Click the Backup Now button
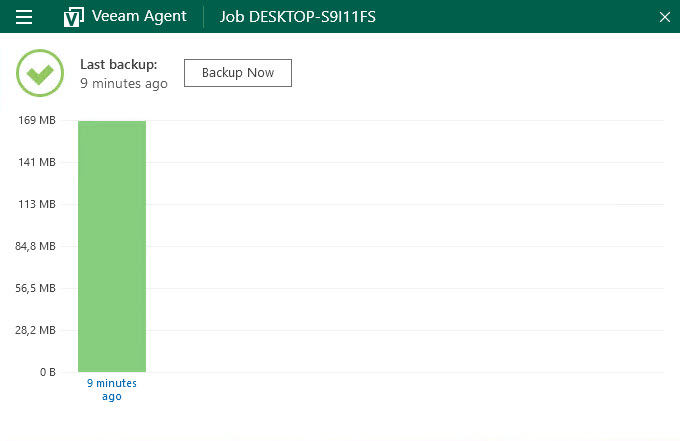680x441 pixels. [x=237, y=73]
